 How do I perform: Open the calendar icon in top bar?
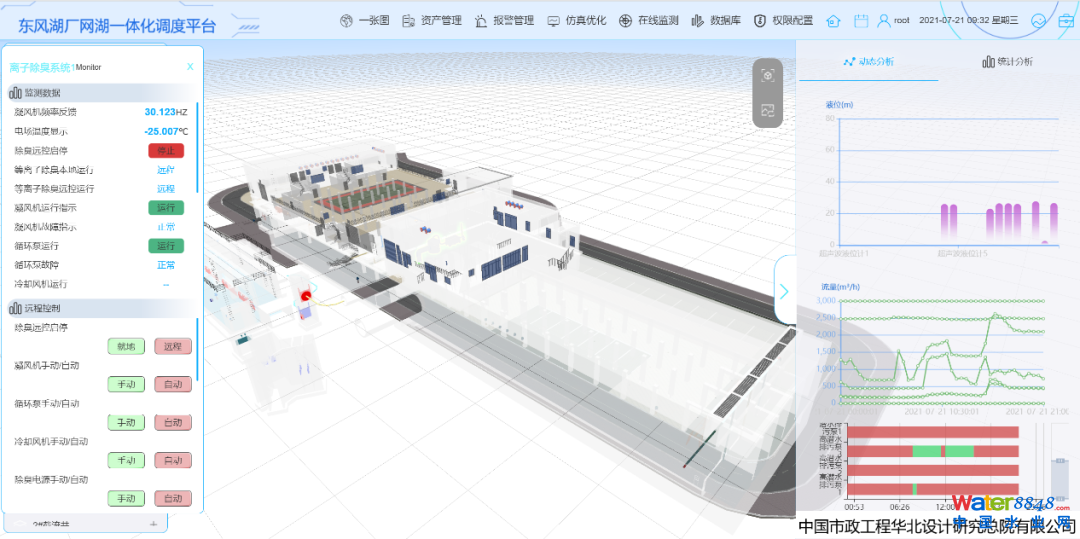point(860,20)
